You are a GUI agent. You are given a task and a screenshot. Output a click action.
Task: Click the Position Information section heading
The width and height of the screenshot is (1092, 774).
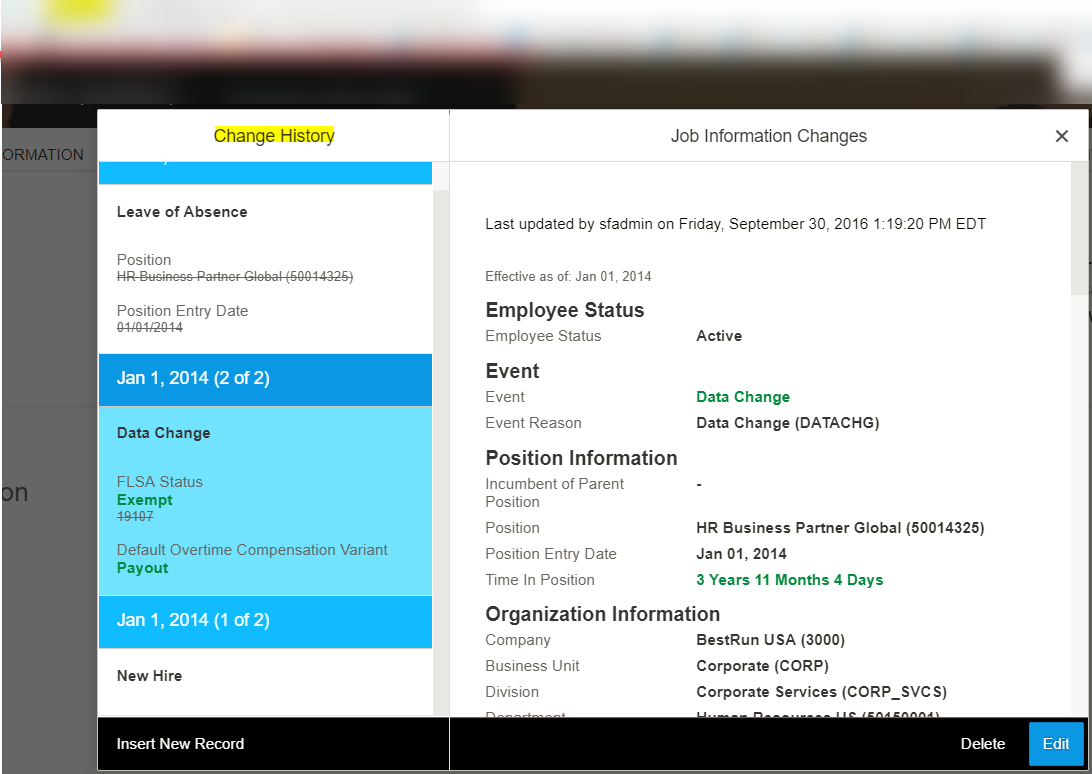[x=582, y=458]
